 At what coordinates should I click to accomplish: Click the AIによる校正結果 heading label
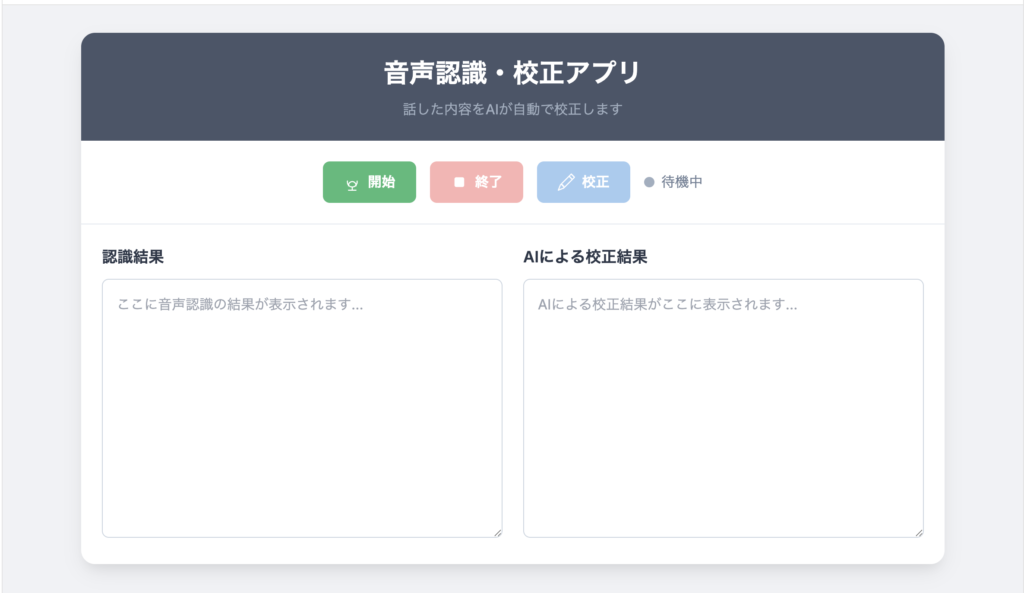click(585, 257)
